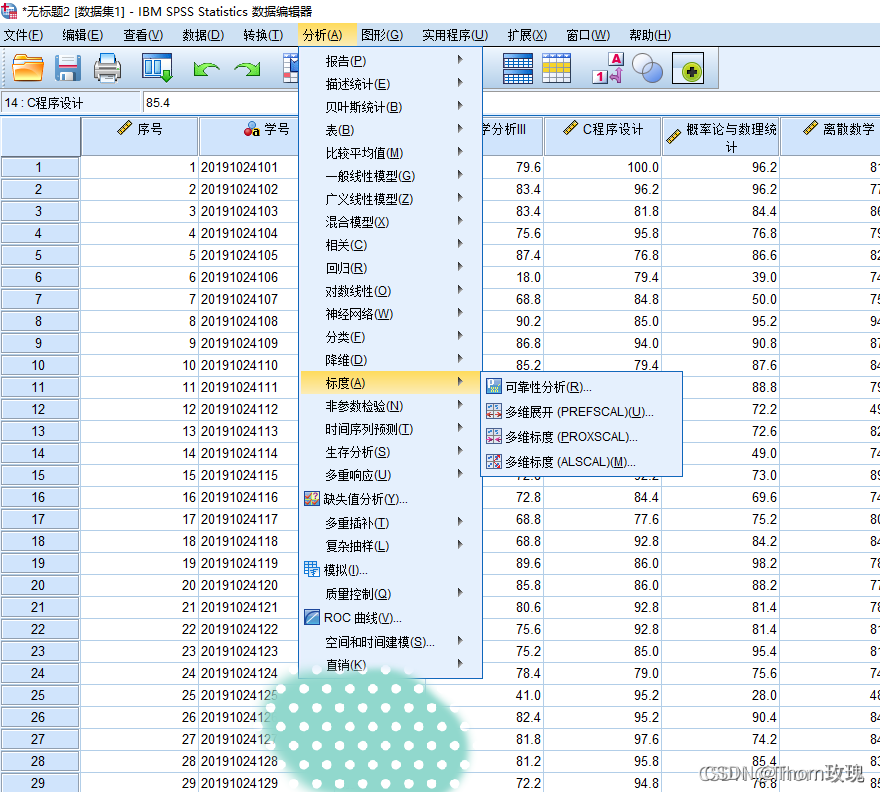Expand 表 submenu
Viewport: 880px width, 792px height.
pos(391,130)
